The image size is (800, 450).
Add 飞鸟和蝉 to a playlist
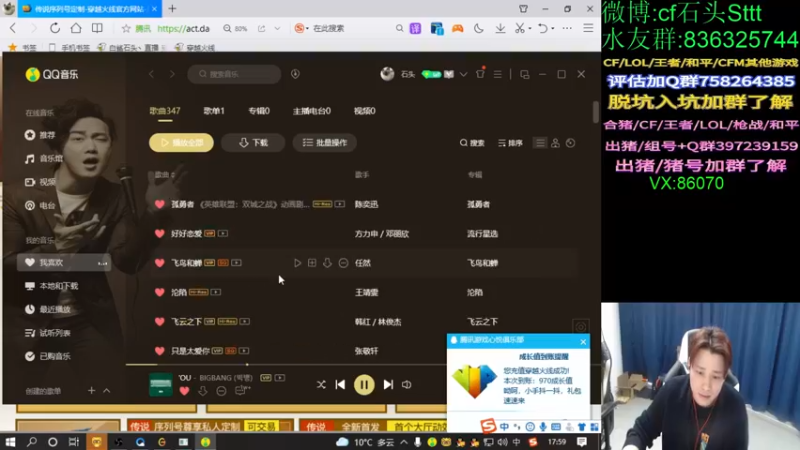point(312,263)
